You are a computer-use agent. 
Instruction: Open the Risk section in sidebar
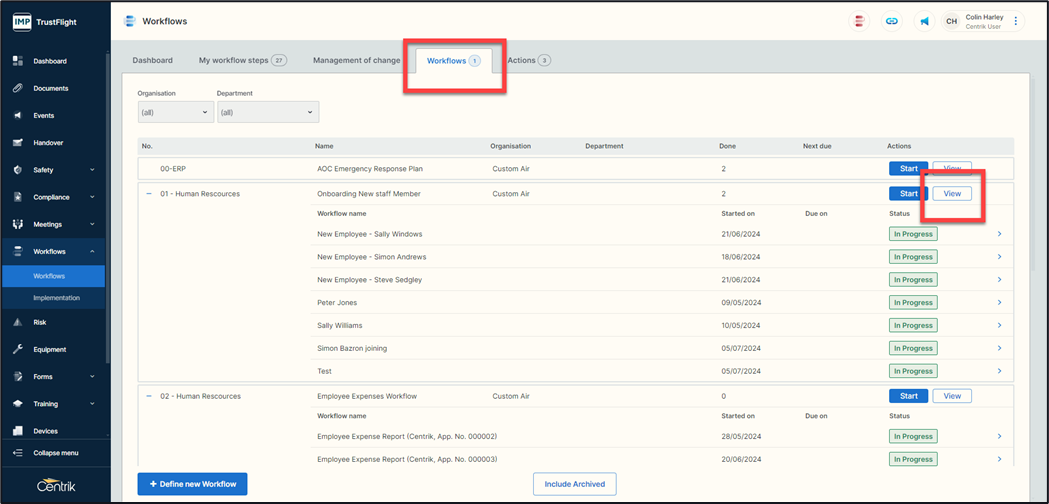click(40, 323)
